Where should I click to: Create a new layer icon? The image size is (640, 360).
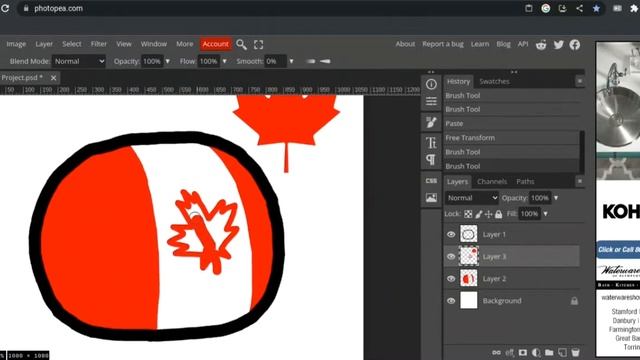[562, 352]
